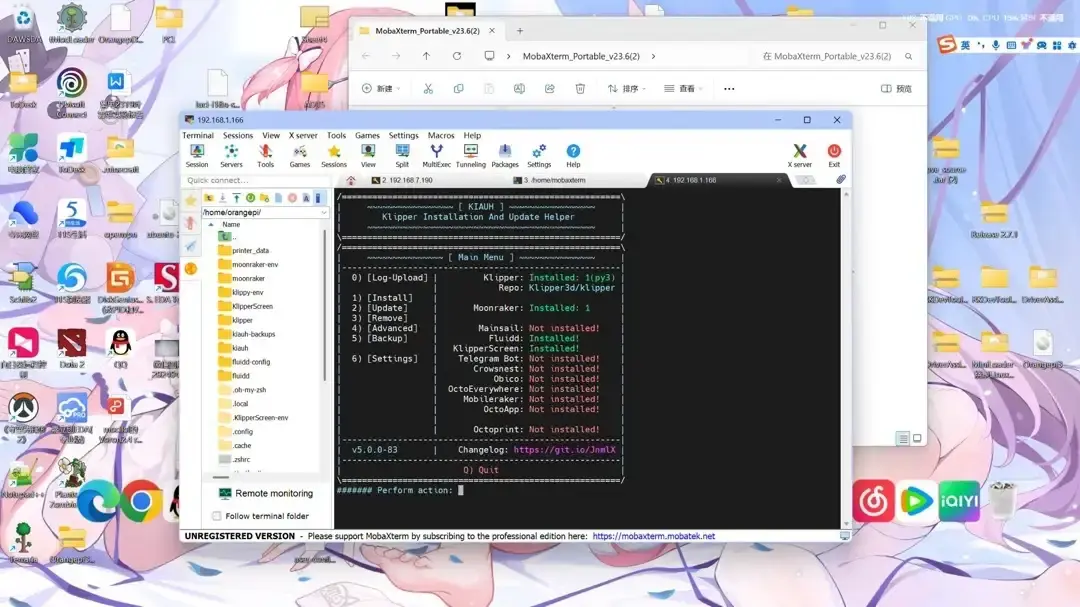The width and height of the screenshot is (1080, 607).
Task: Open the Tools sidebar tab icon
Action: (191, 223)
